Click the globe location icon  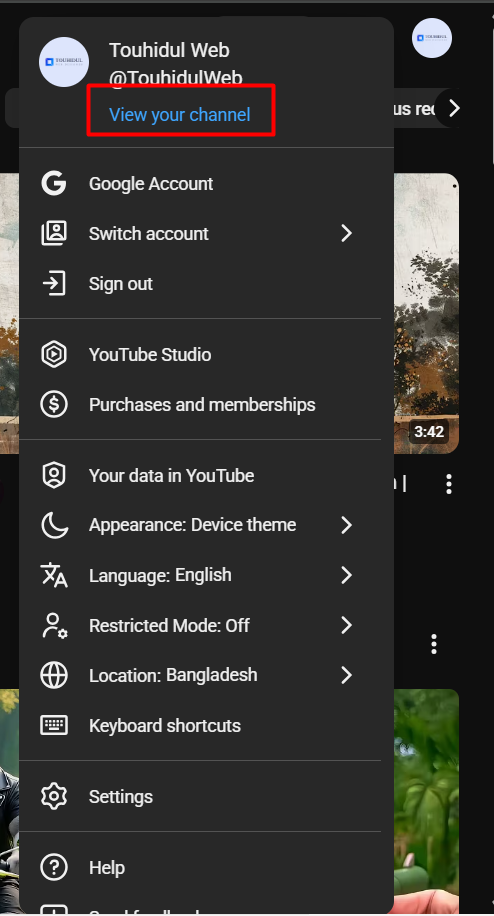[54, 675]
